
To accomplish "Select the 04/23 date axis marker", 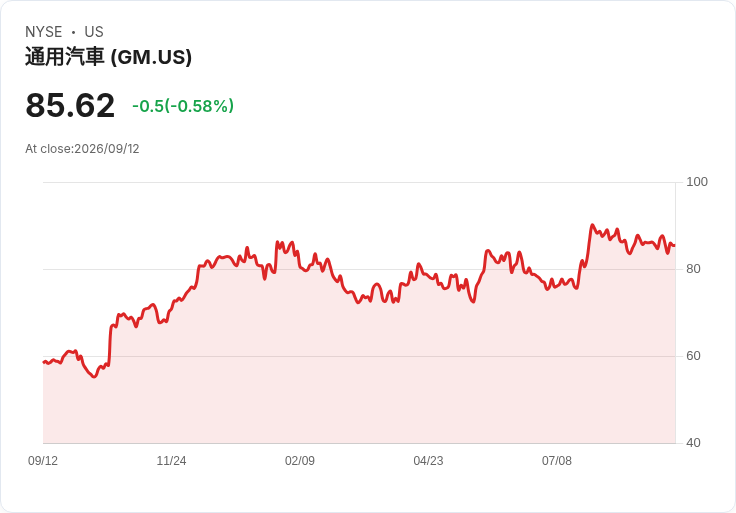I will tap(428, 461).
